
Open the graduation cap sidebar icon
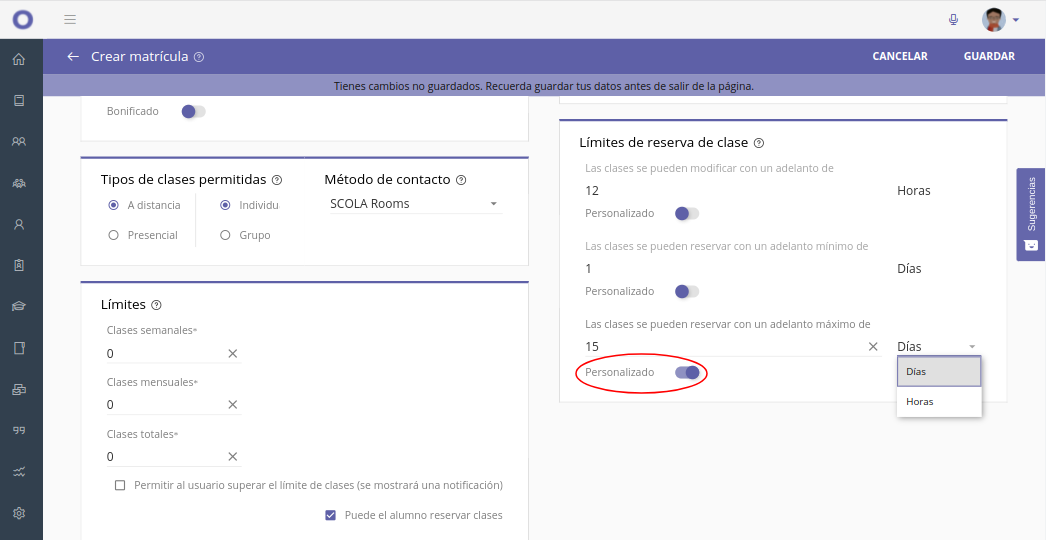[x=18, y=307]
